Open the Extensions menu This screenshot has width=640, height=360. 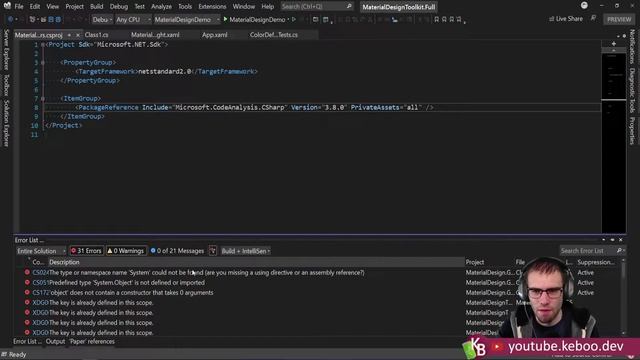coord(212,7)
